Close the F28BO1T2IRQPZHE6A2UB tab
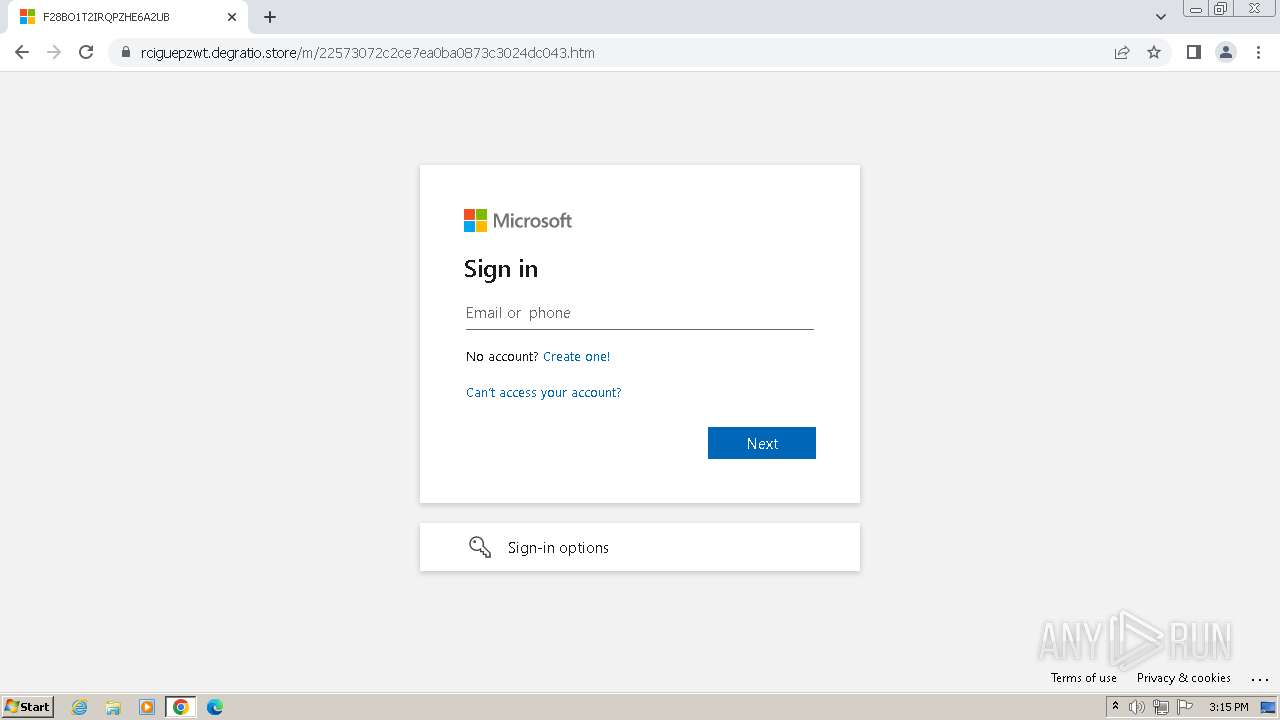Image resolution: width=1280 pixels, height=720 pixels. (x=232, y=17)
